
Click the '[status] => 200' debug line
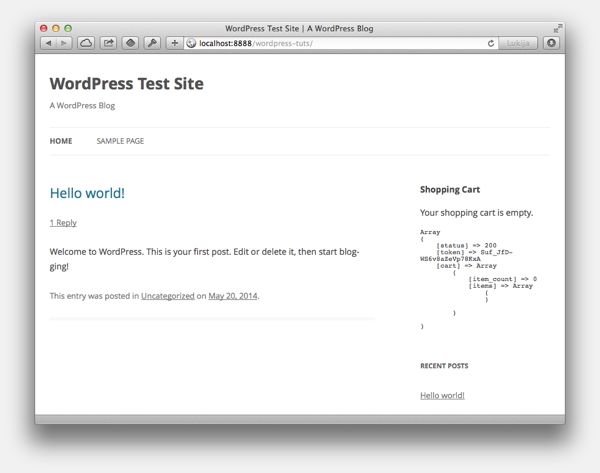click(466, 245)
